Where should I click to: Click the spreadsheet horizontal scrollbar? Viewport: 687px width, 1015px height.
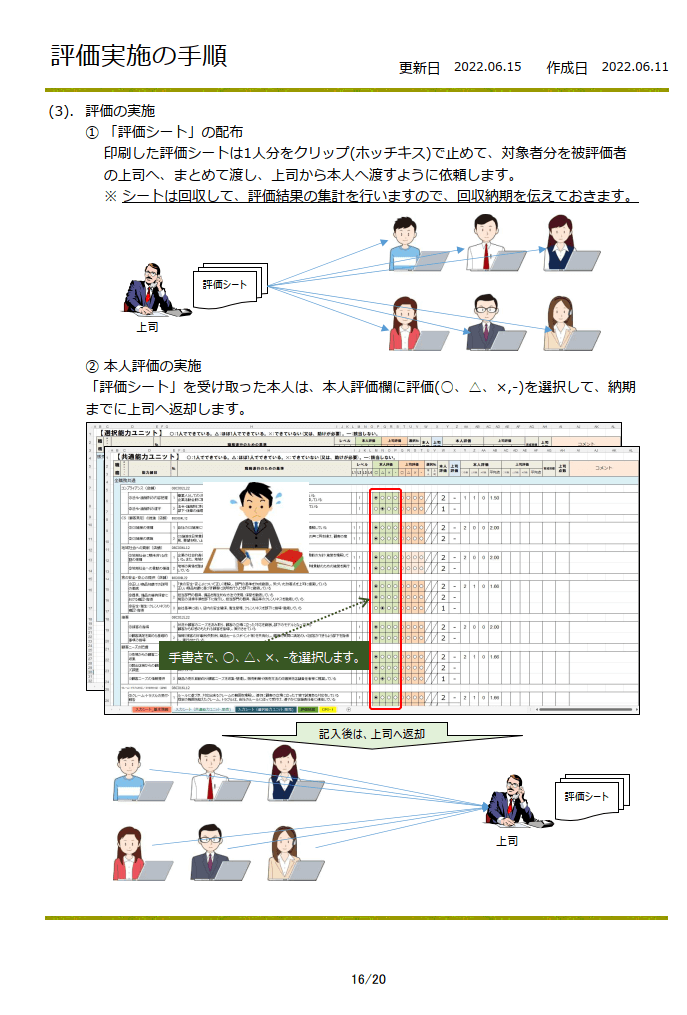(584, 709)
